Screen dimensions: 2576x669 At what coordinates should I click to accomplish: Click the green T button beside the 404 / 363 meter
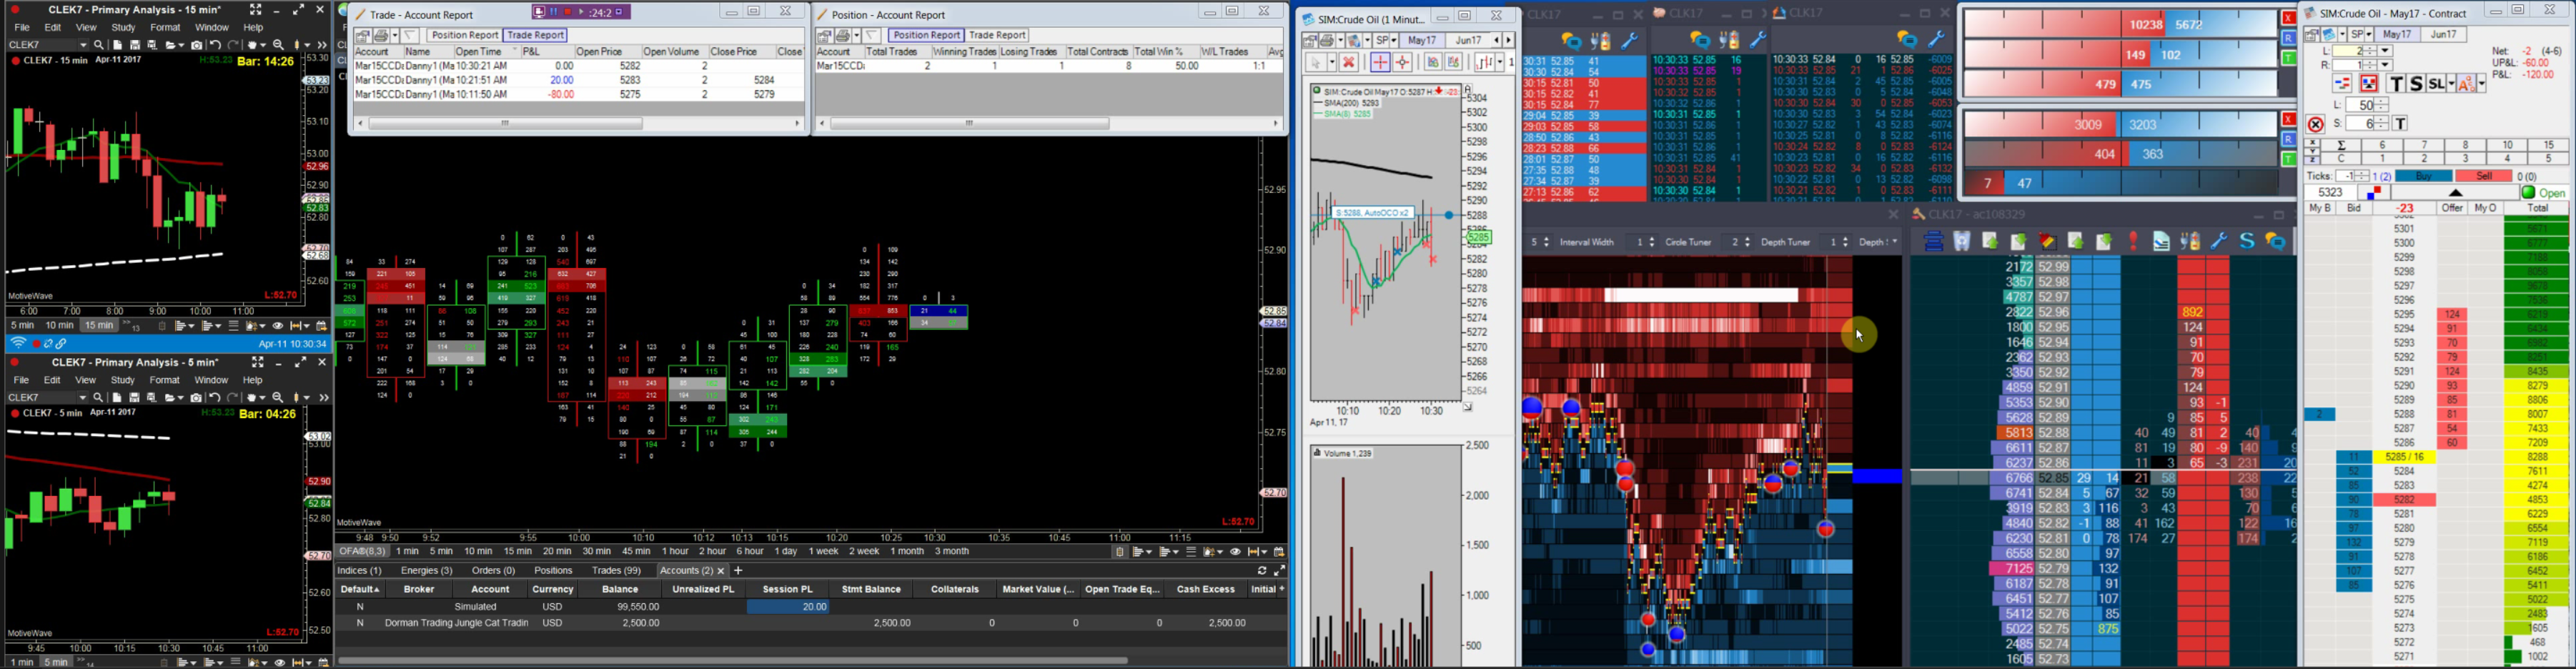click(2289, 160)
